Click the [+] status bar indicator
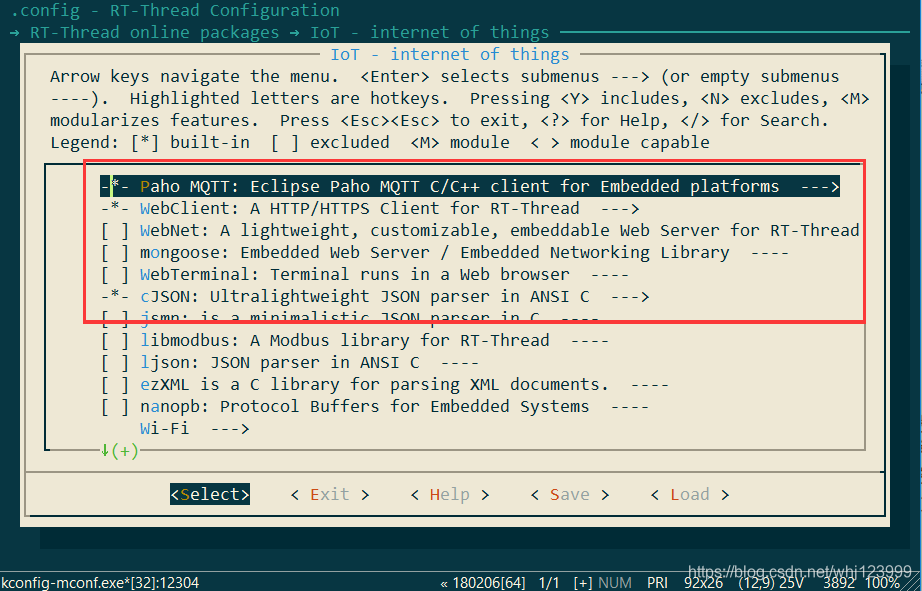Screen dimensions: 922x591 (583, 583)
